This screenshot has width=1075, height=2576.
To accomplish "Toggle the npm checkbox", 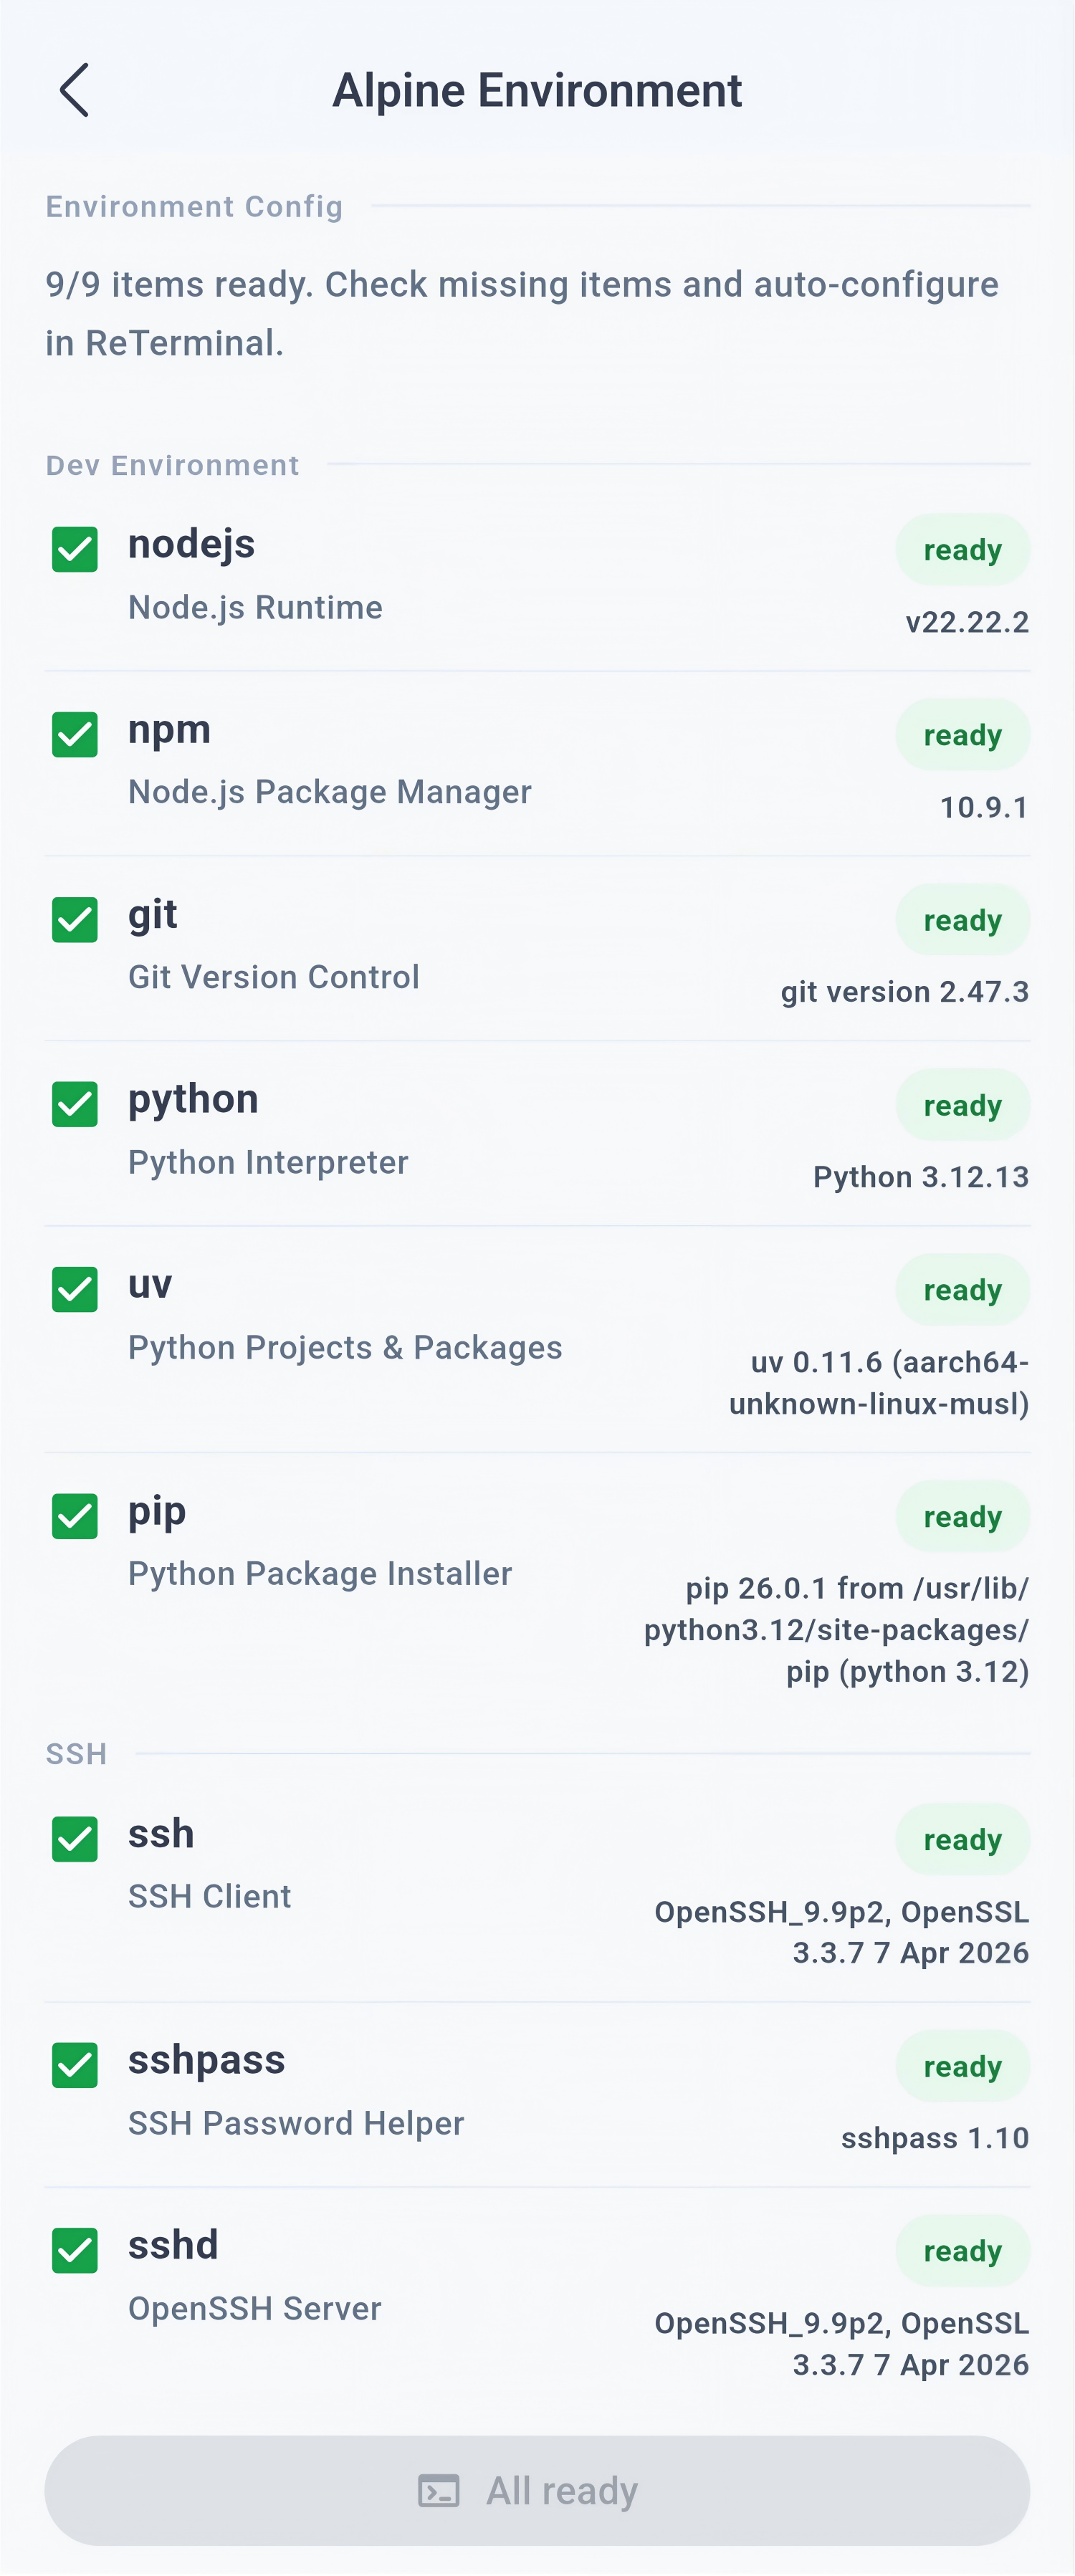I will [75, 735].
